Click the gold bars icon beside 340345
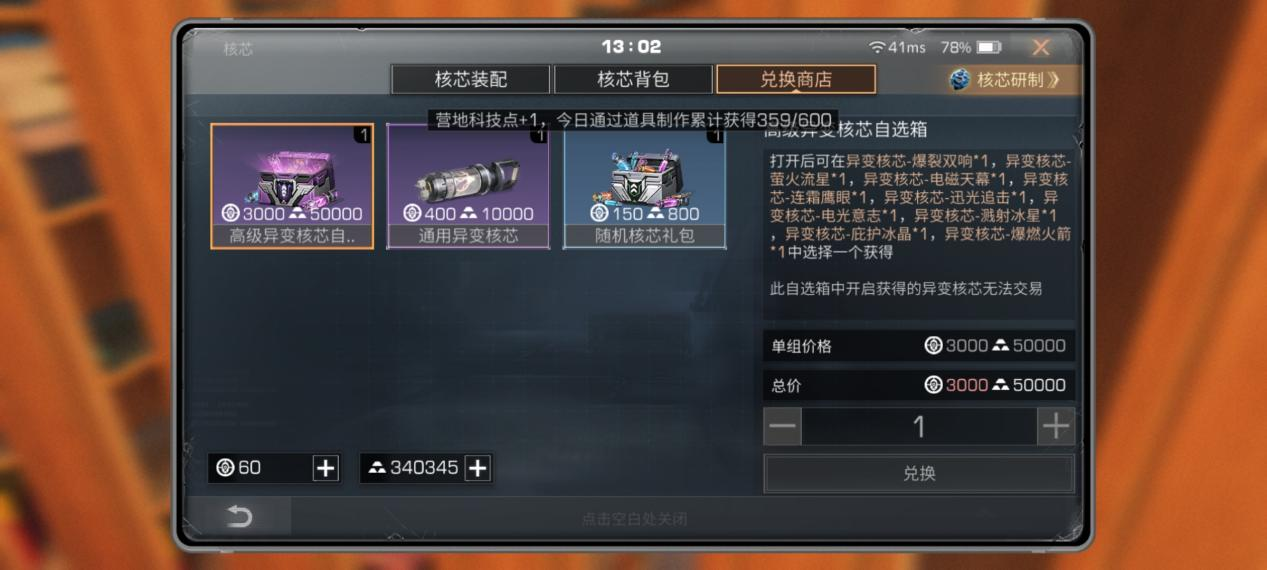 pos(377,468)
